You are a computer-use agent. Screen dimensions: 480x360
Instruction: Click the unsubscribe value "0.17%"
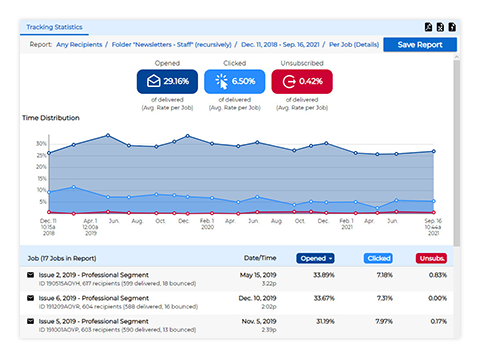click(439, 321)
